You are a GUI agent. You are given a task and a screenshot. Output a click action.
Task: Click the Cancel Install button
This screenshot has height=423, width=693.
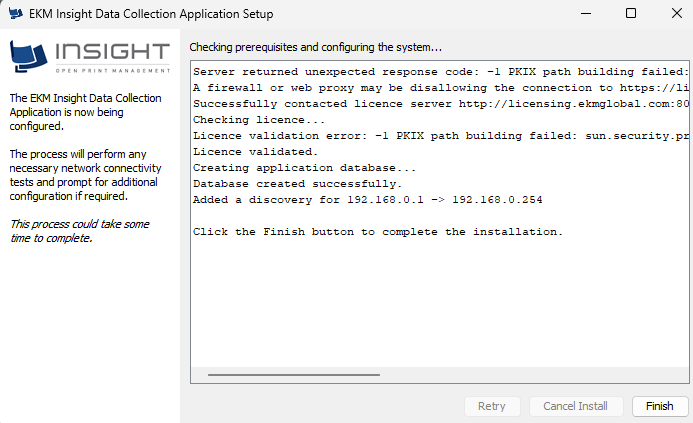coord(576,406)
